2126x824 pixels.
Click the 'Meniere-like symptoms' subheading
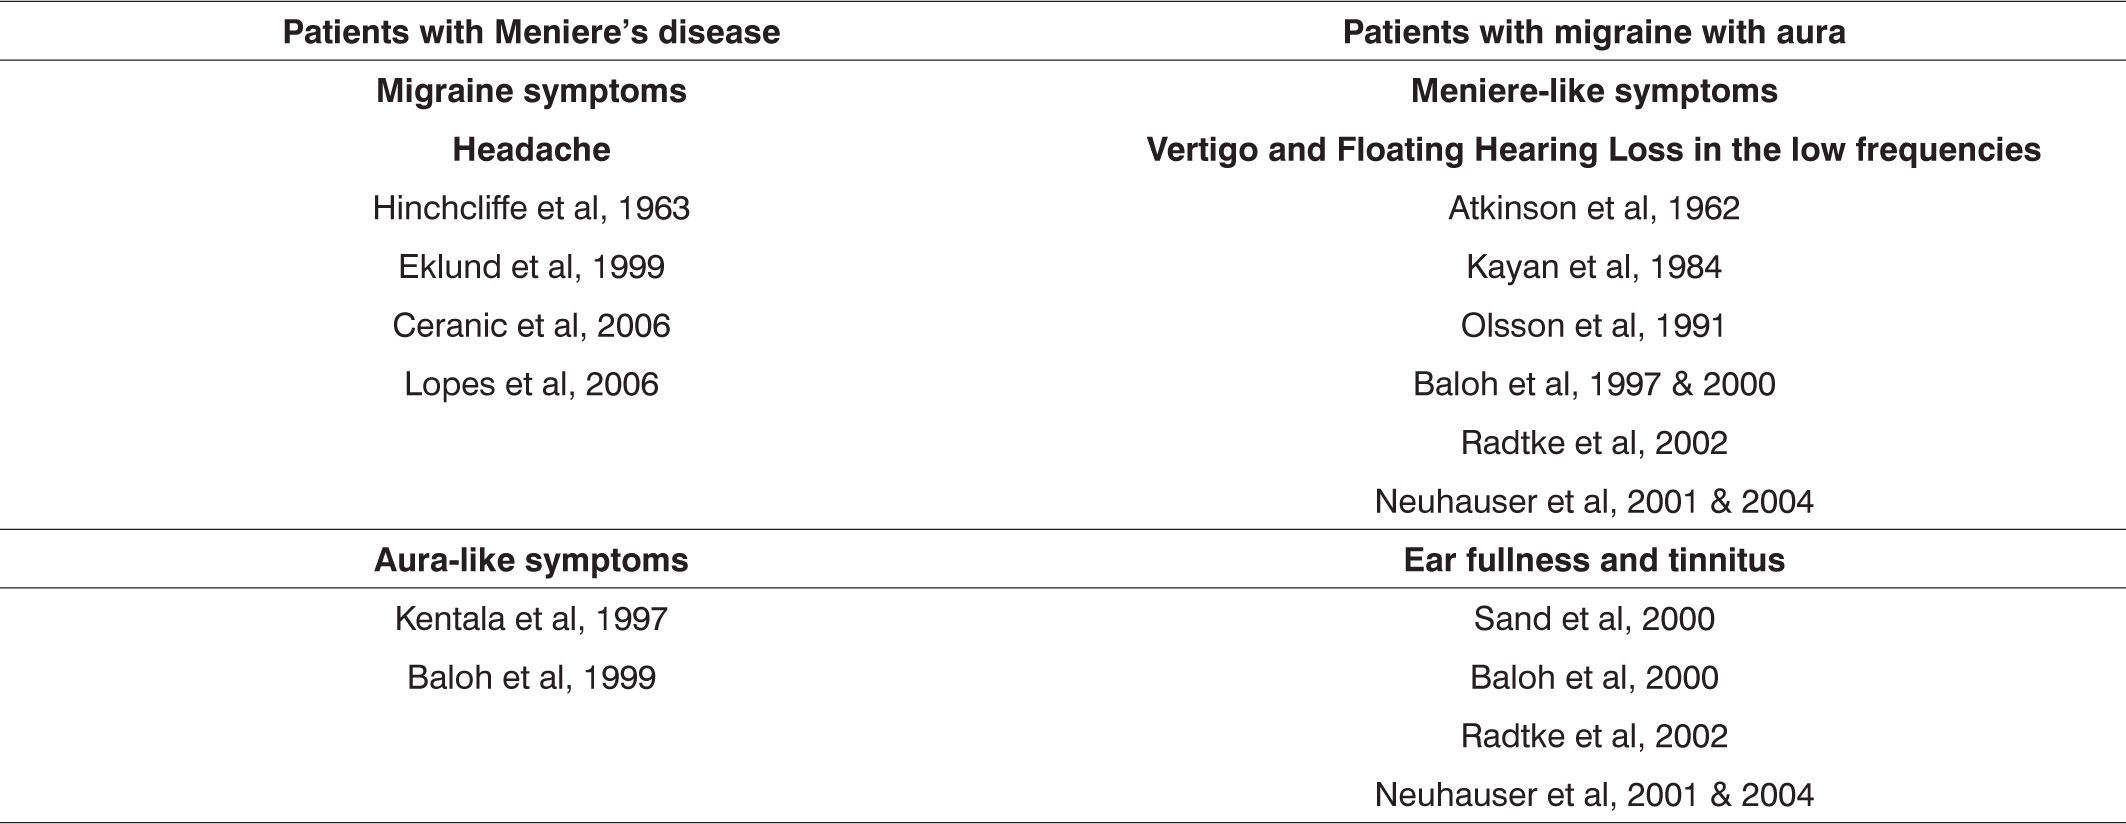tap(1593, 91)
